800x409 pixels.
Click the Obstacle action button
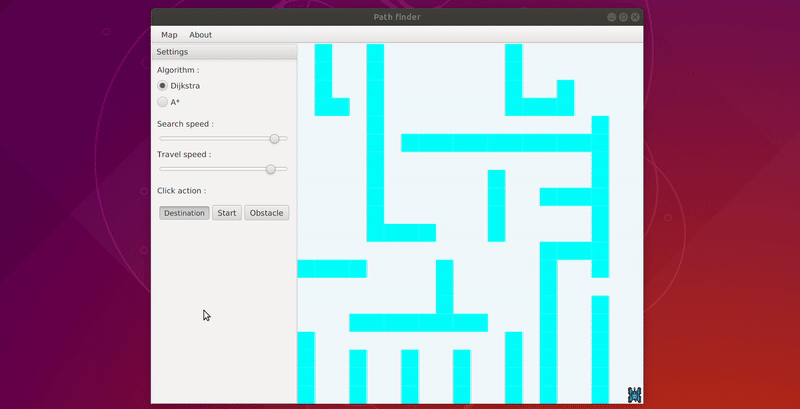(x=266, y=213)
